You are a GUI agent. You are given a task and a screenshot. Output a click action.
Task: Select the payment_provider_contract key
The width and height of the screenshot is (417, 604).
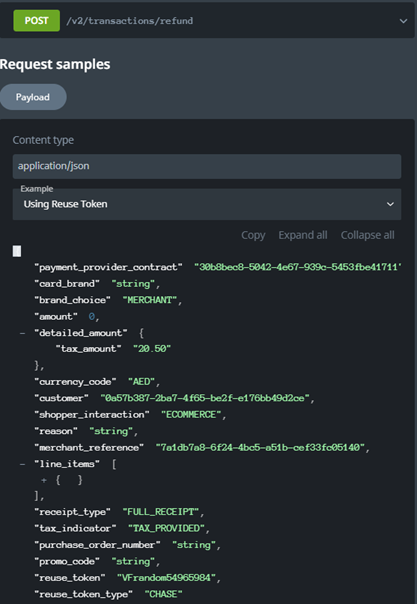click(x=108, y=267)
